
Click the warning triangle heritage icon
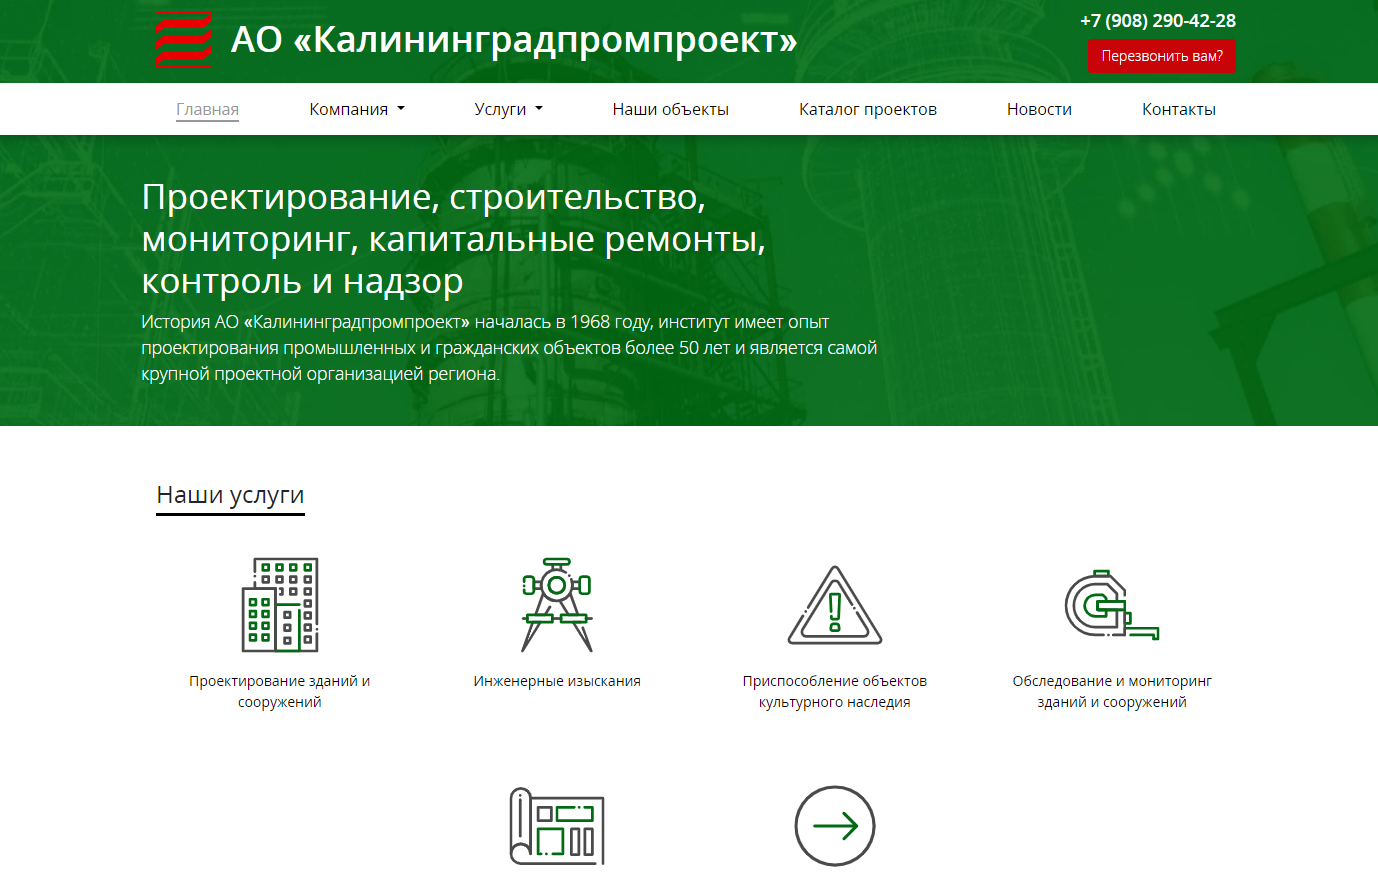835,606
